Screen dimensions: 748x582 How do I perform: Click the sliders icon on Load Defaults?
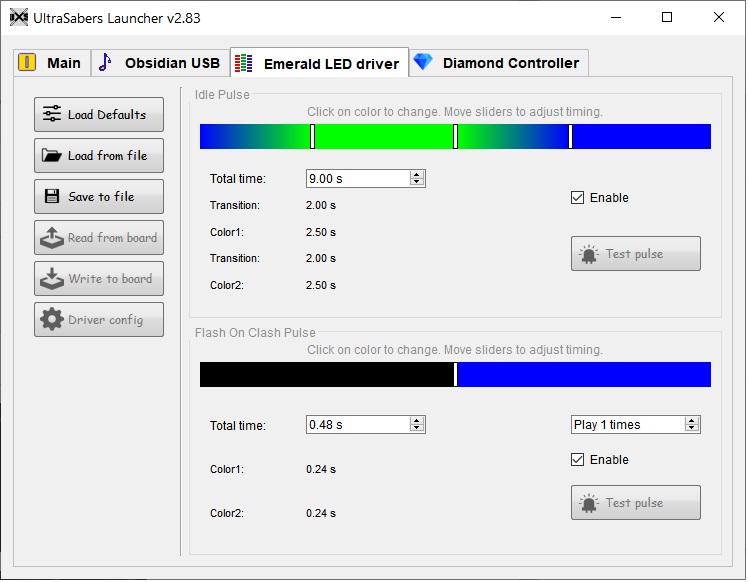point(52,115)
